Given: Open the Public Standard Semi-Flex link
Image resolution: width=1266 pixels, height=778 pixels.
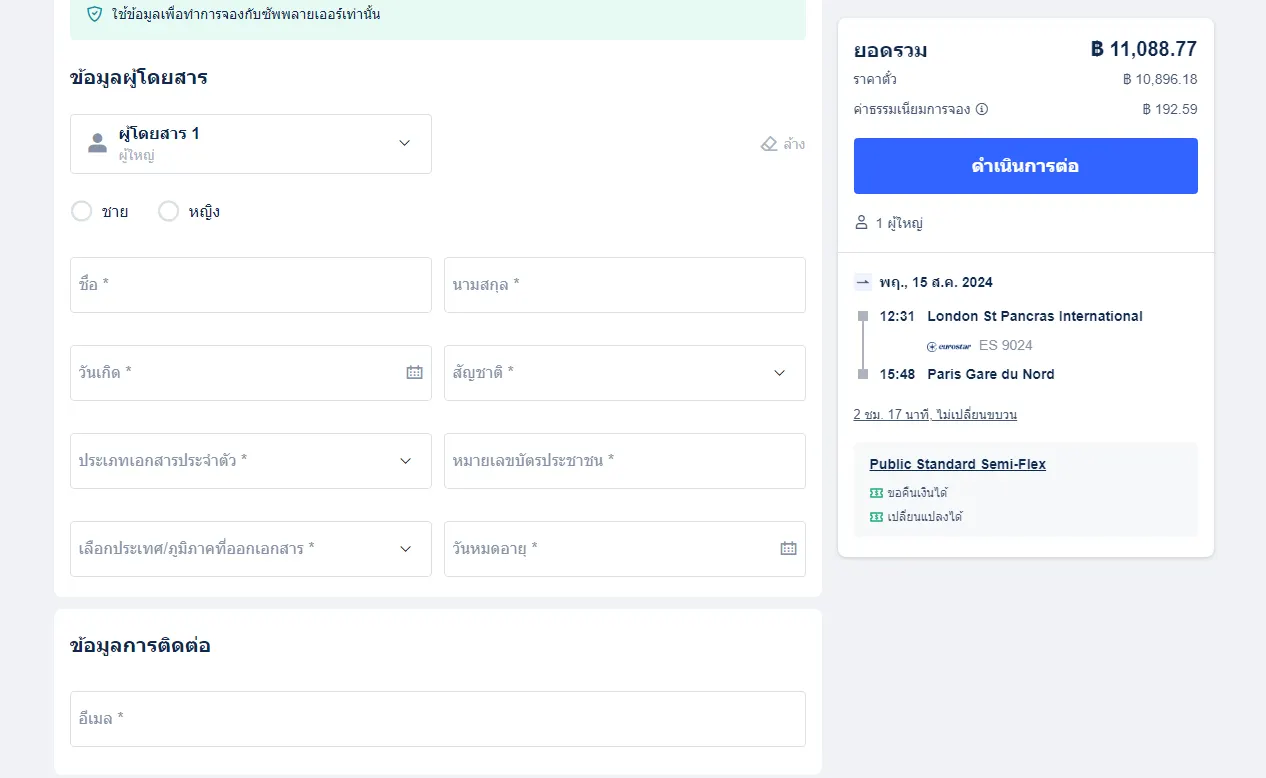Looking at the screenshot, I should (x=957, y=464).
